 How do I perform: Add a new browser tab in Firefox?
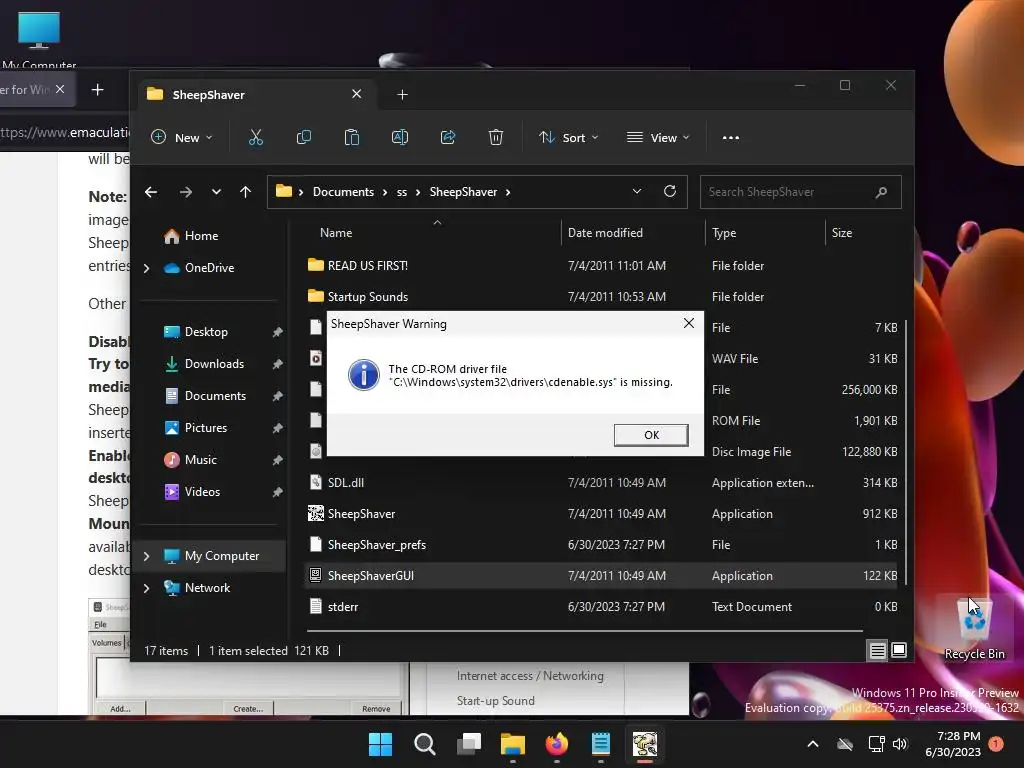(x=97, y=89)
